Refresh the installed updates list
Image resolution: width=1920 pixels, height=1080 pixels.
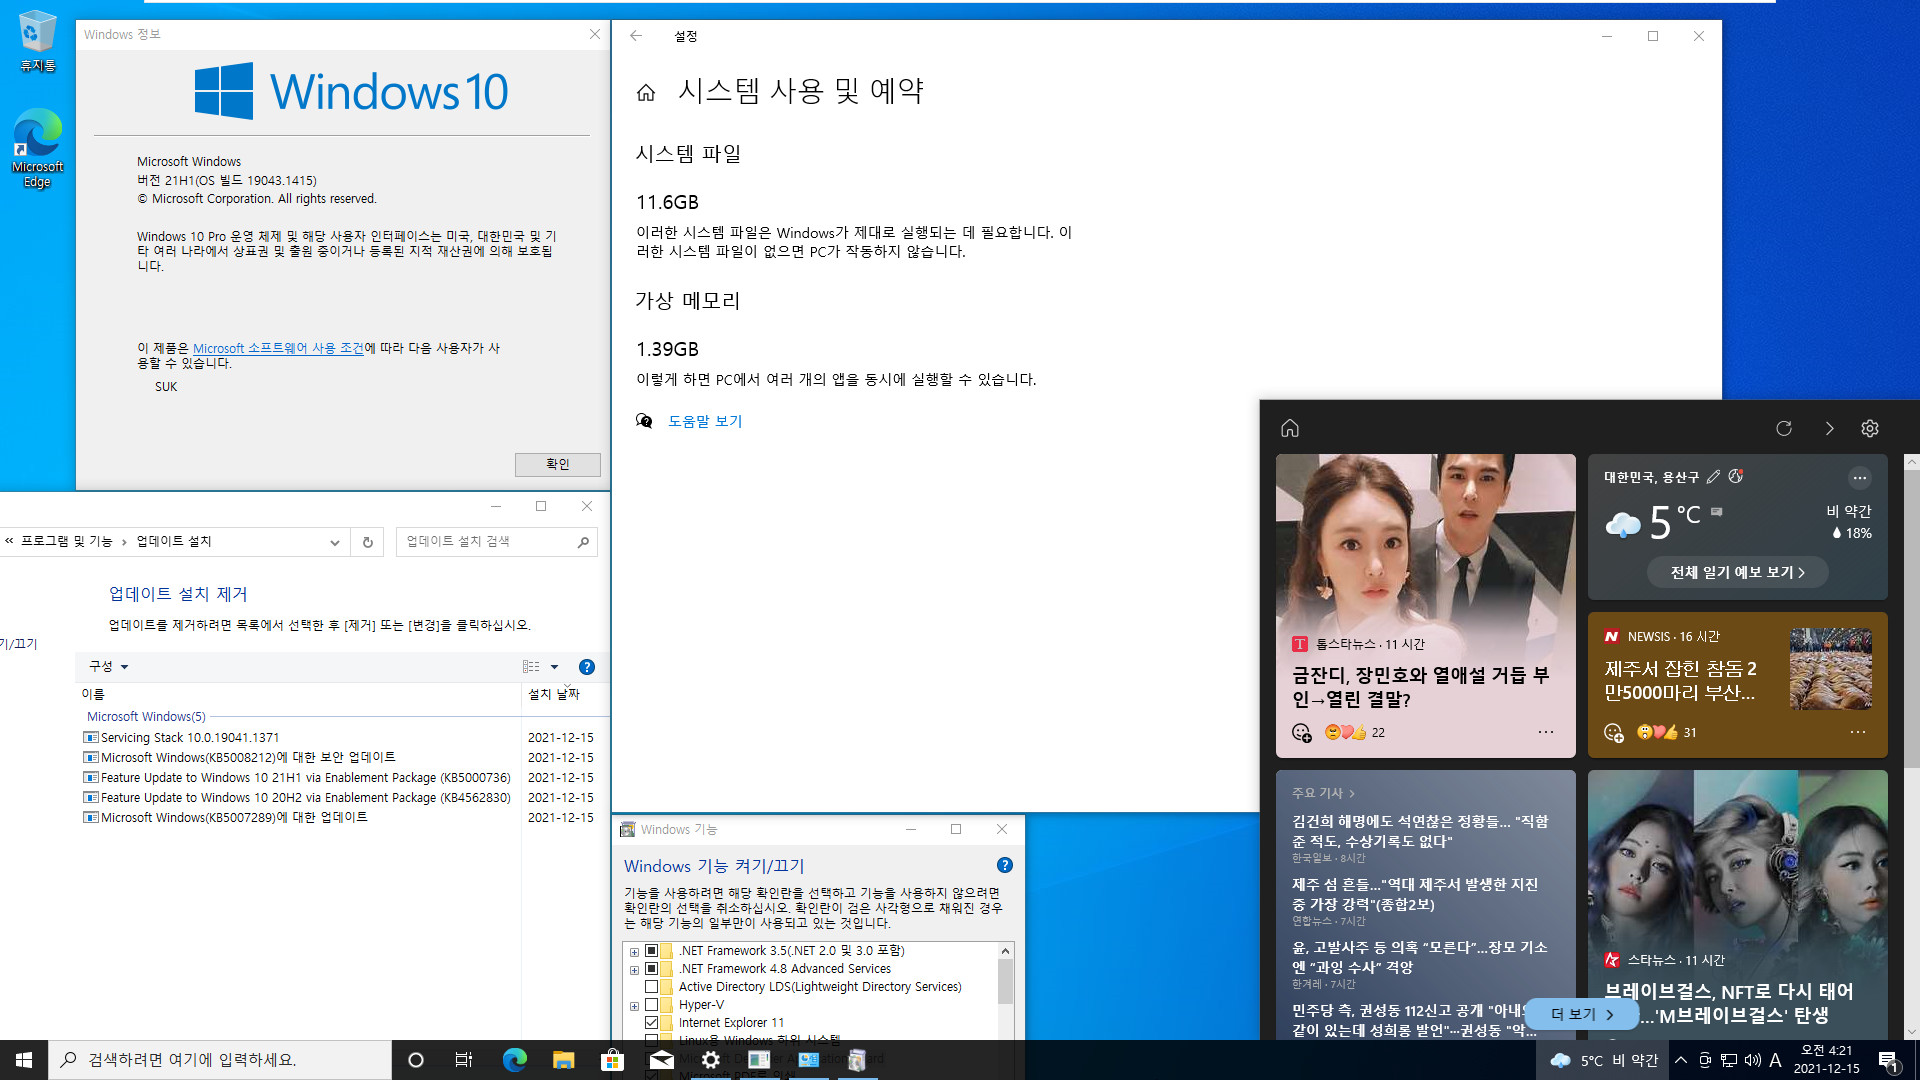point(368,542)
